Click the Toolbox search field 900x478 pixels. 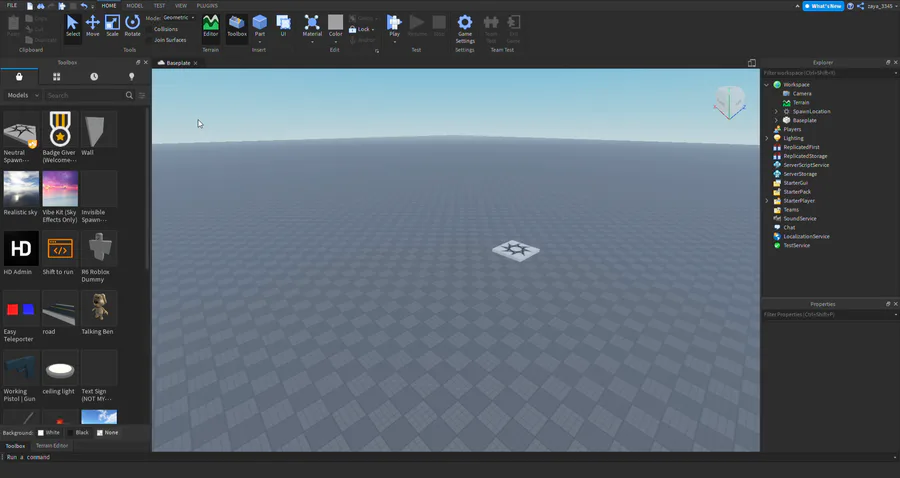click(84, 95)
